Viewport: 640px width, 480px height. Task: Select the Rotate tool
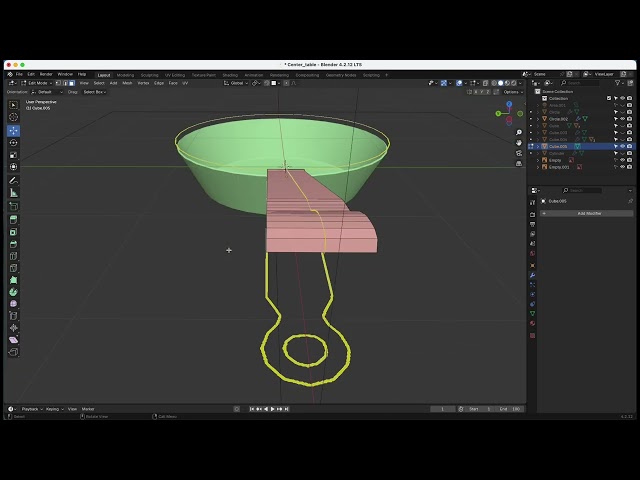(13, 143)
